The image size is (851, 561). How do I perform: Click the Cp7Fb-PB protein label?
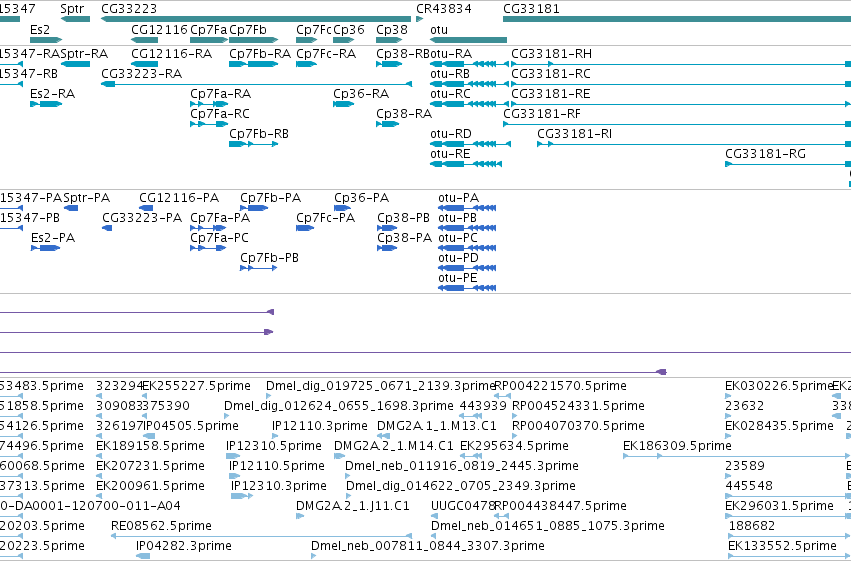(x=270, y=258)
